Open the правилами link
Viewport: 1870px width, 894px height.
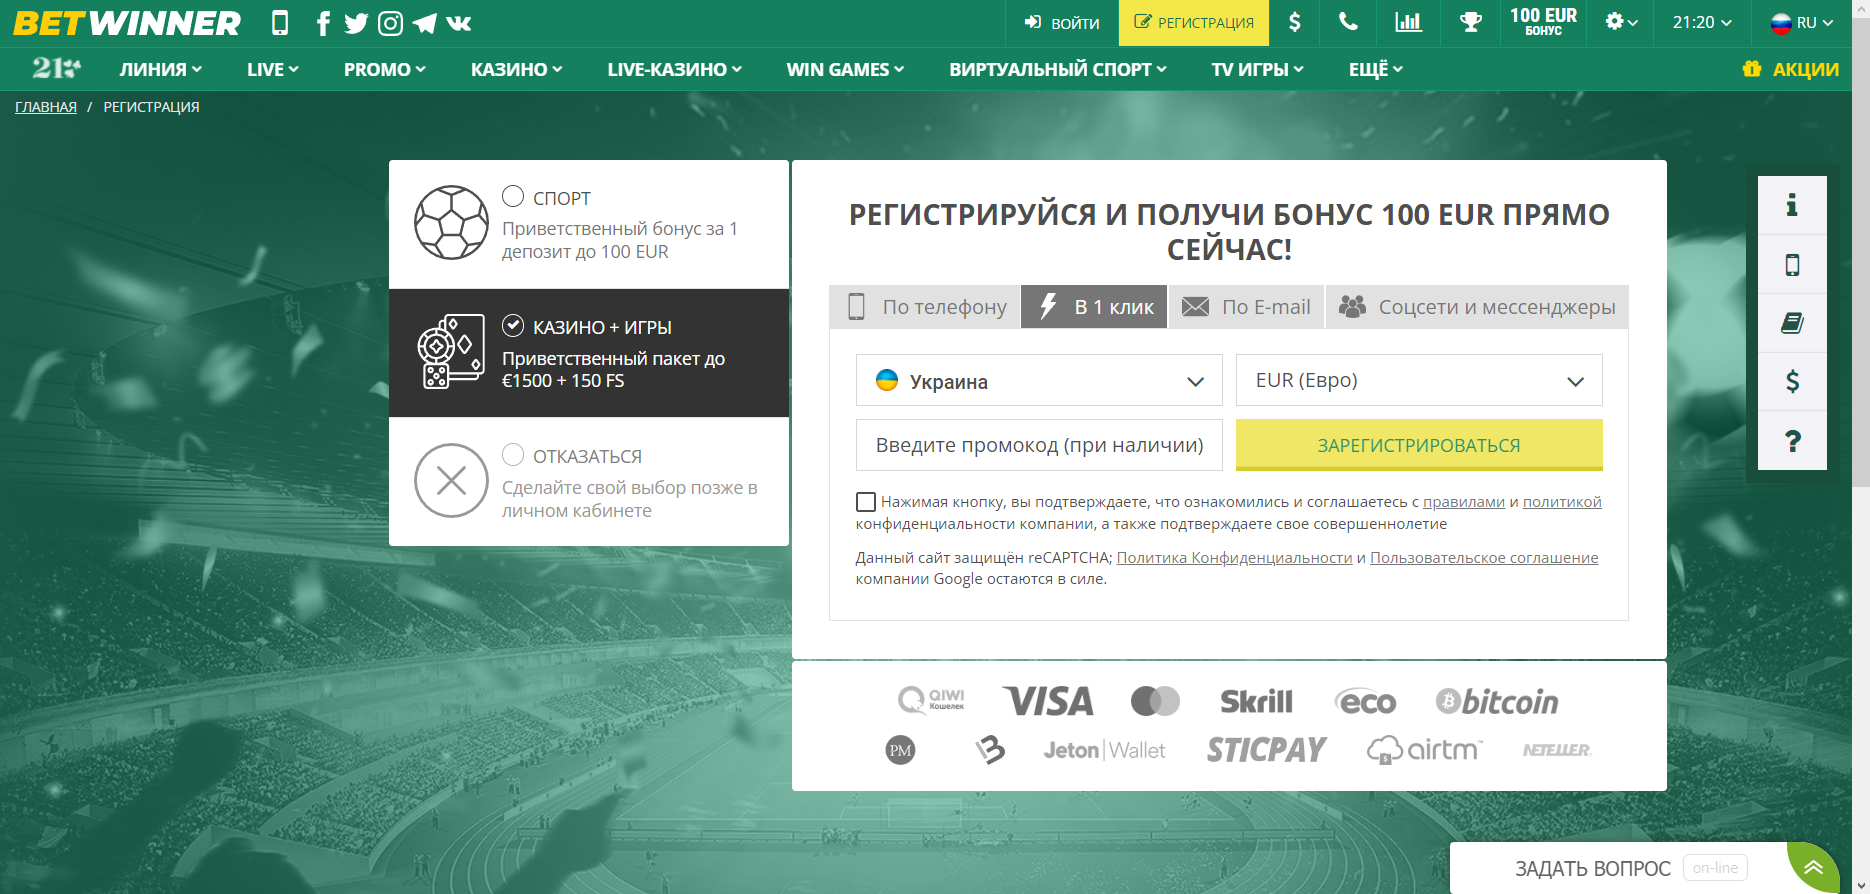click(x=1464, y=502)
